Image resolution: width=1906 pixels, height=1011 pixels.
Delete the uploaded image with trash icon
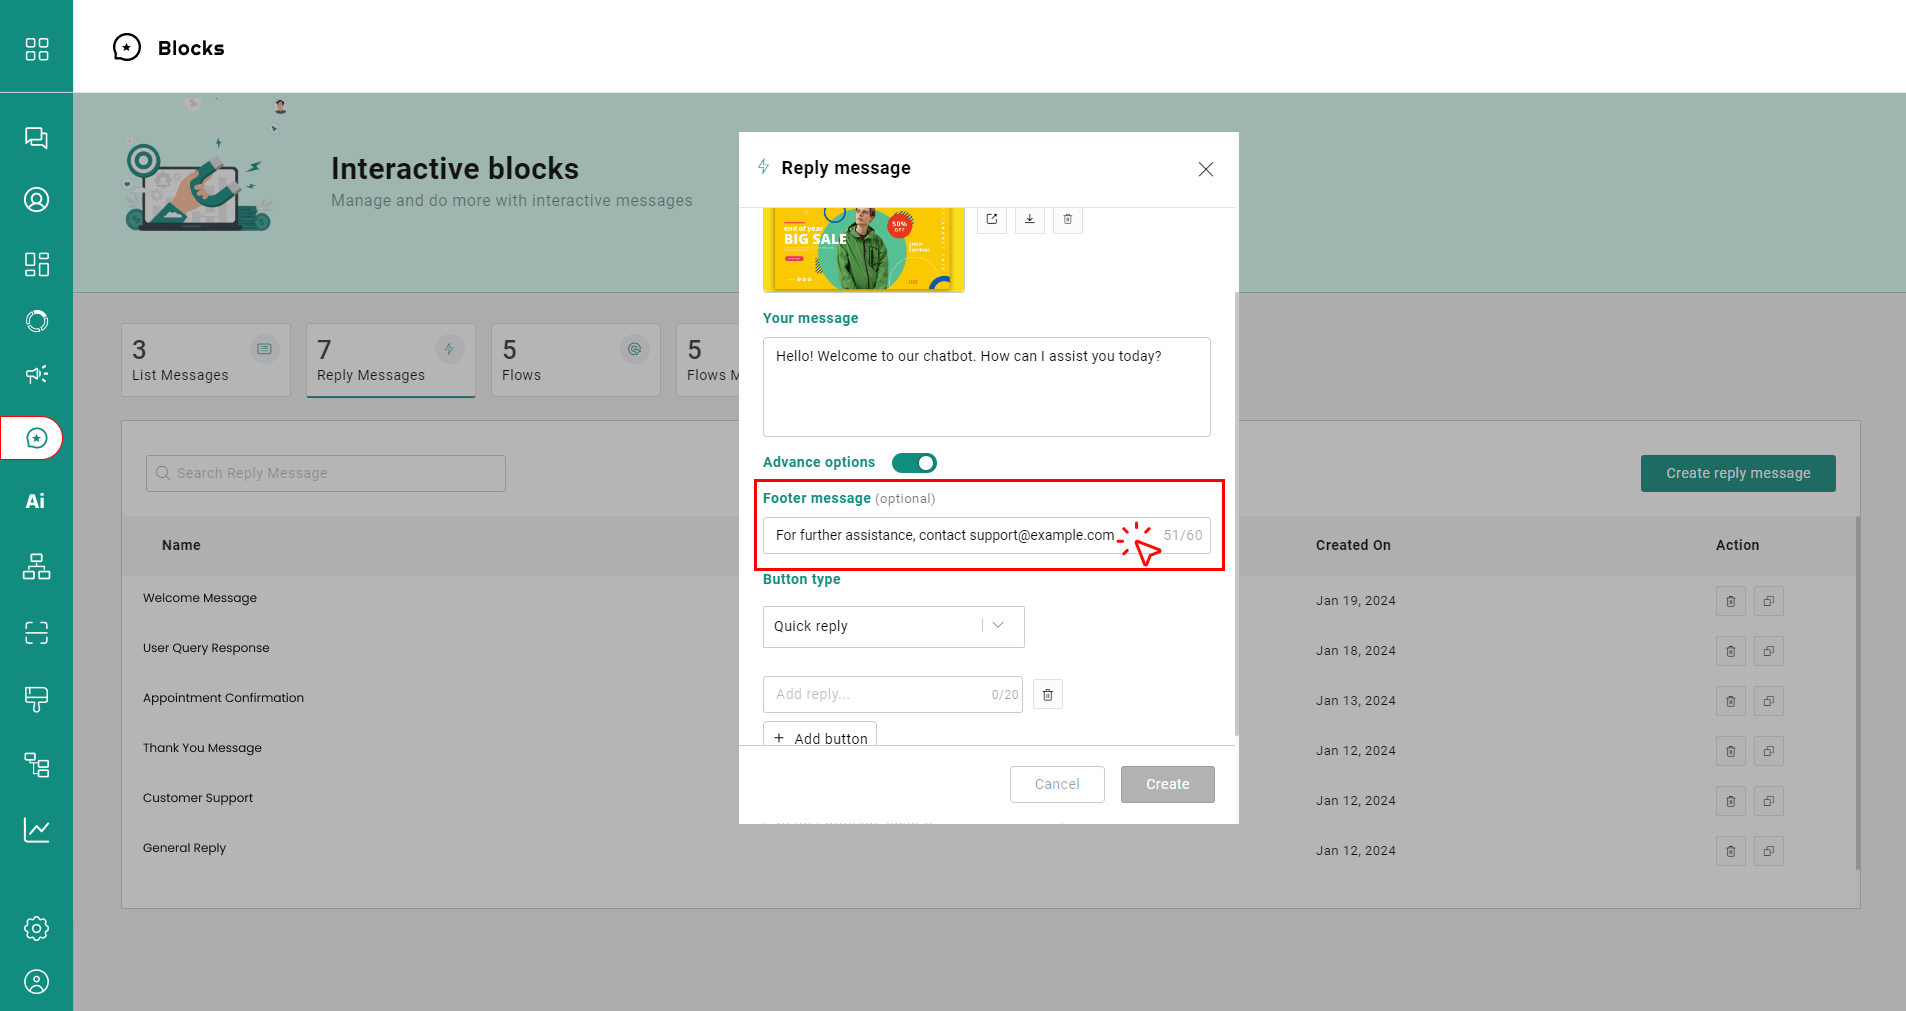[x=1067, y=219]
